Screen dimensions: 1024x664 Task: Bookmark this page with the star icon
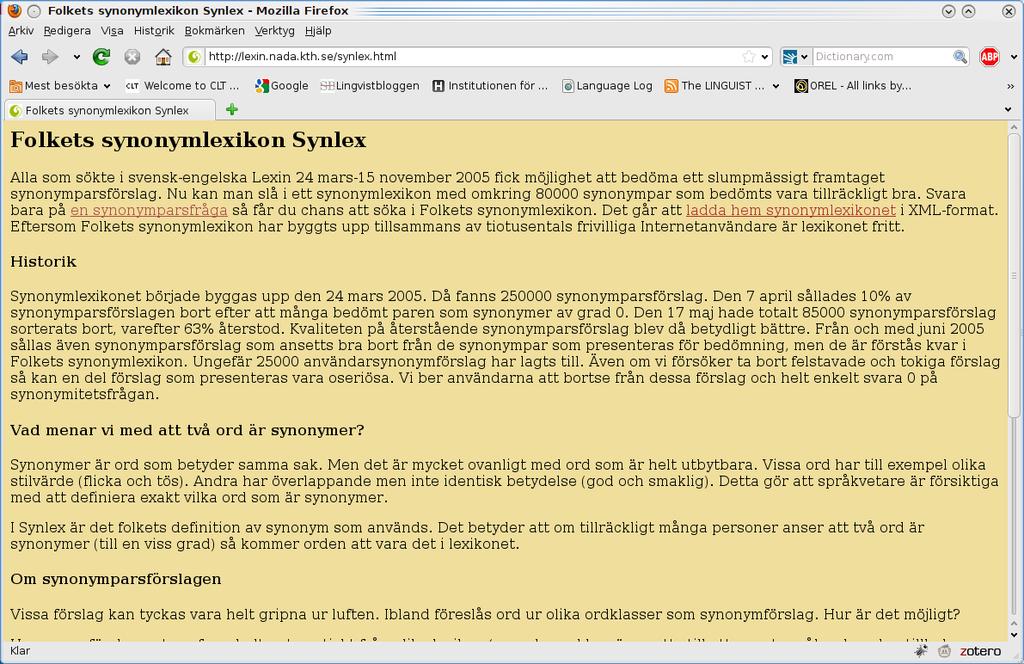pos(748,57)
